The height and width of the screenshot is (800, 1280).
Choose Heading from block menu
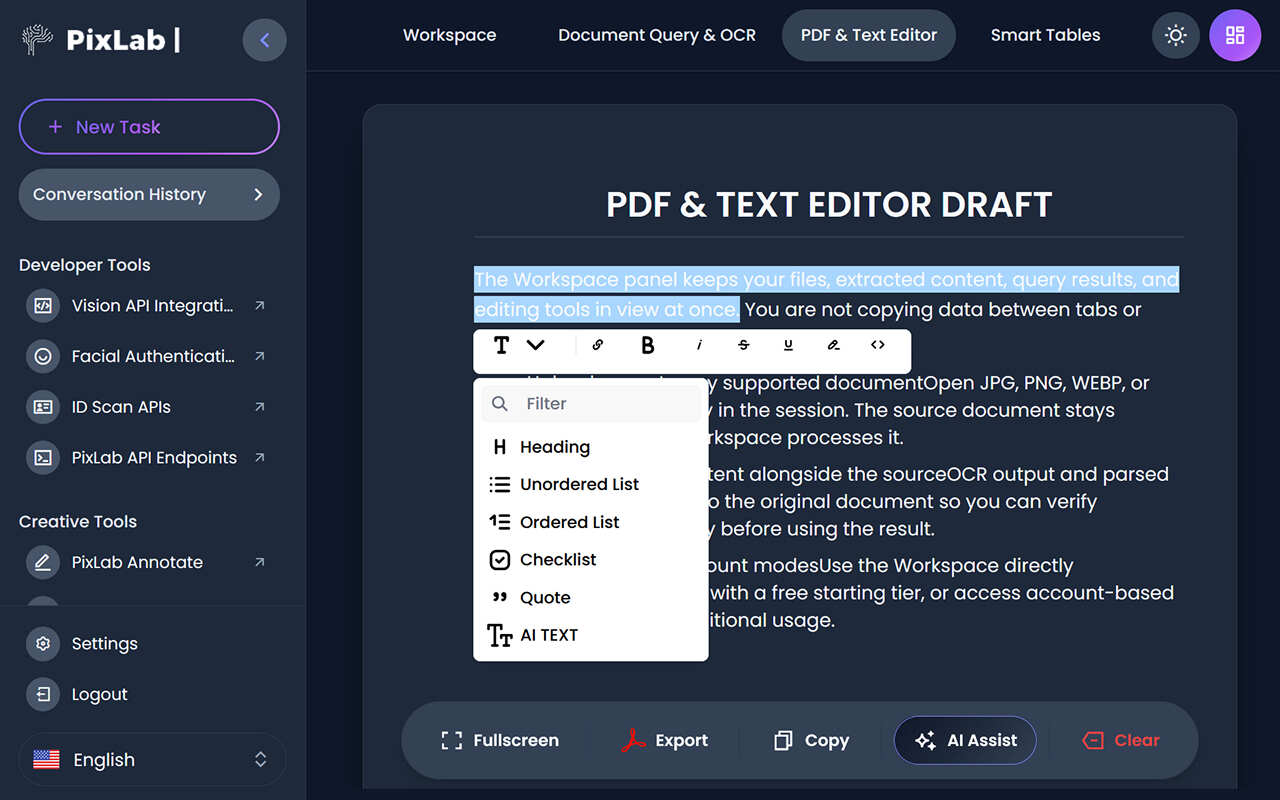tap(591, 447)
